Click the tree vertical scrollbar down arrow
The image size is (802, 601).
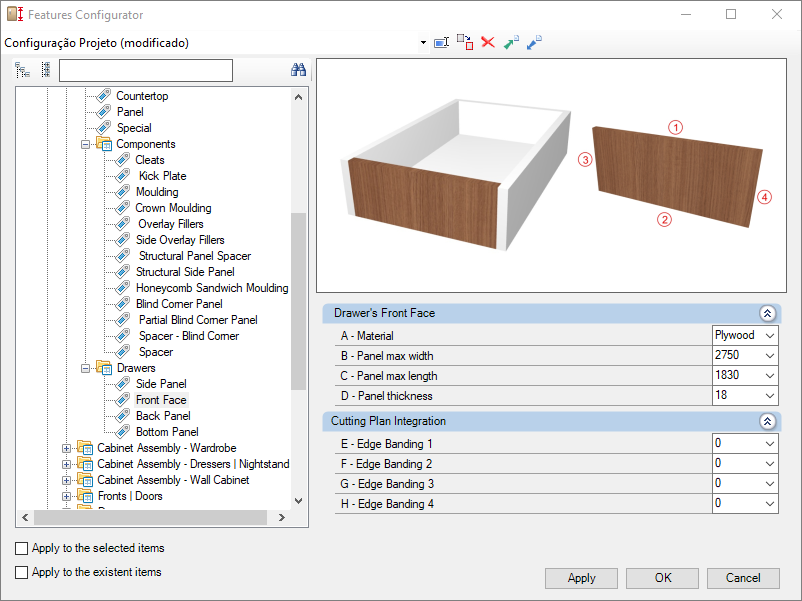click(299, 501)
